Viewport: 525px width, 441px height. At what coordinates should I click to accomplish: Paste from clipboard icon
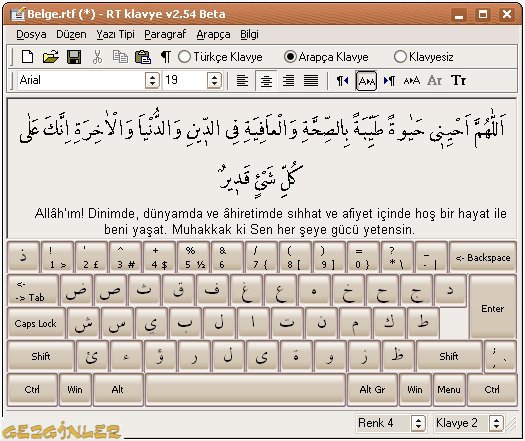point(143,57)
